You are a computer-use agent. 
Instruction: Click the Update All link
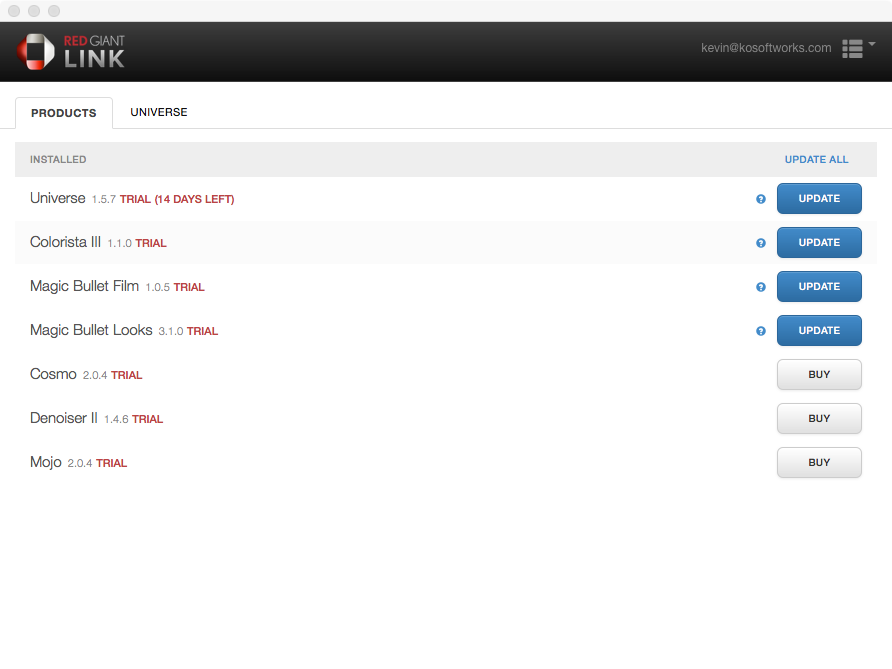click(816, 160)
